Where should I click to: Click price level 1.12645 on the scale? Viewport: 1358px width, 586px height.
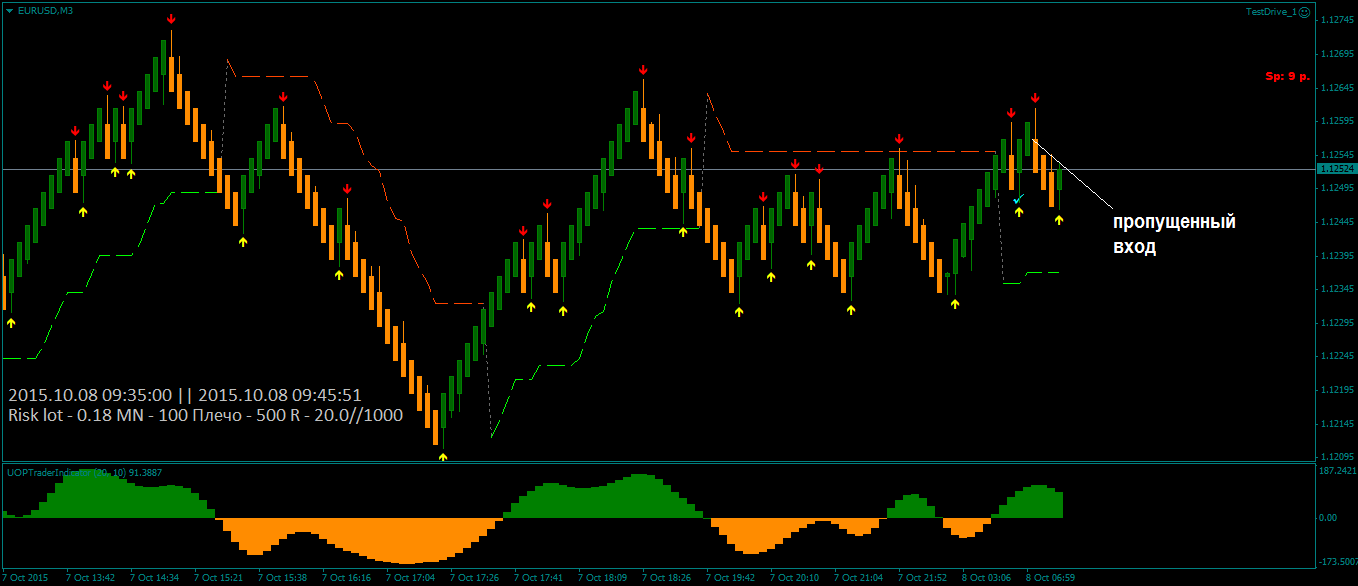(x=1337, y=88)
